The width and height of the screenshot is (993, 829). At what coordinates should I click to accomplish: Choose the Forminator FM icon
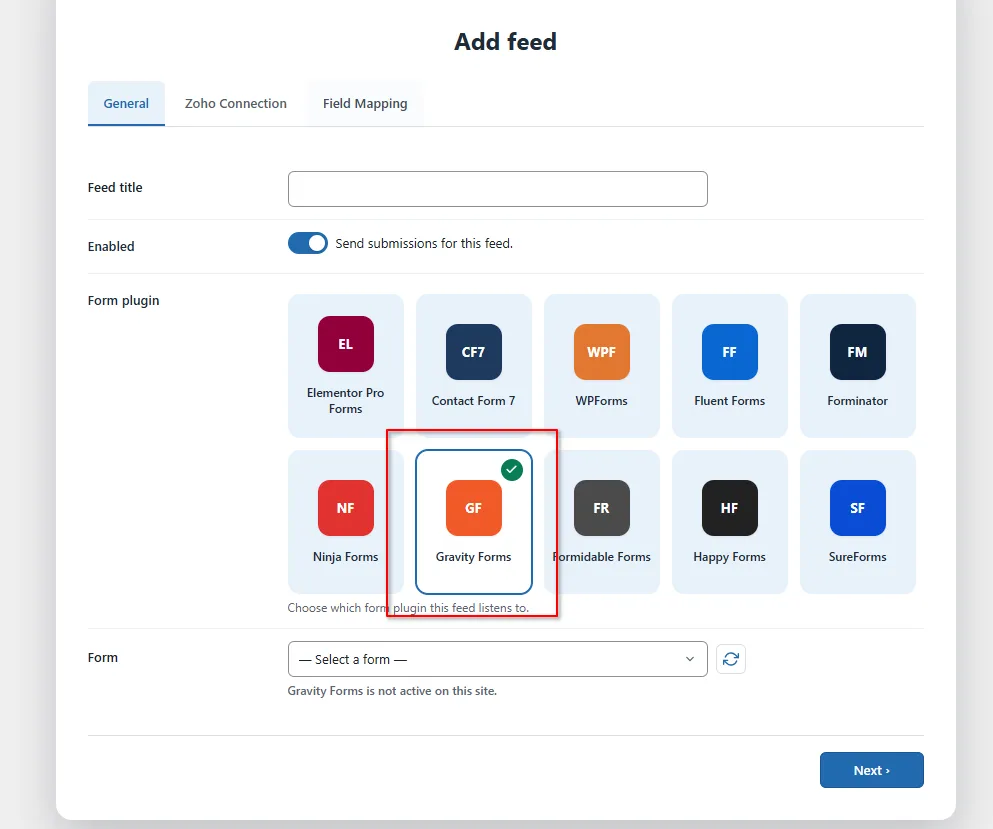(857, 352)
